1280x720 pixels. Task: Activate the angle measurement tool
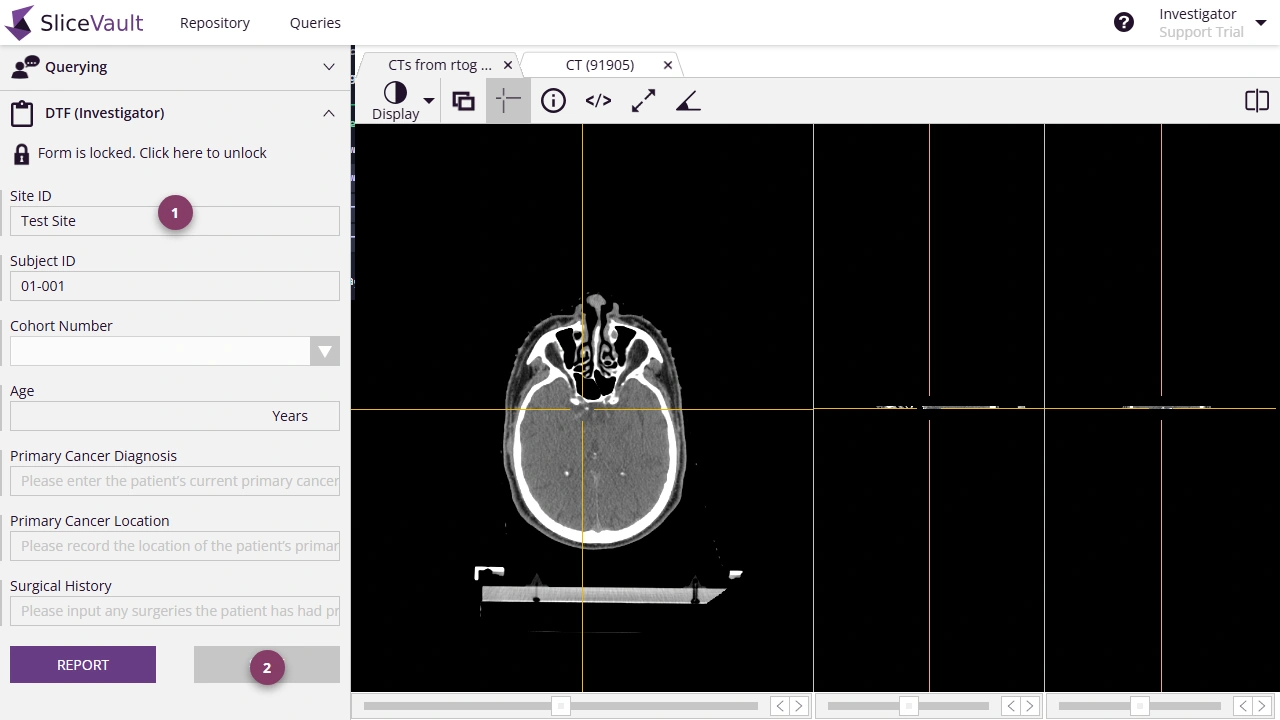coord(688,100)
